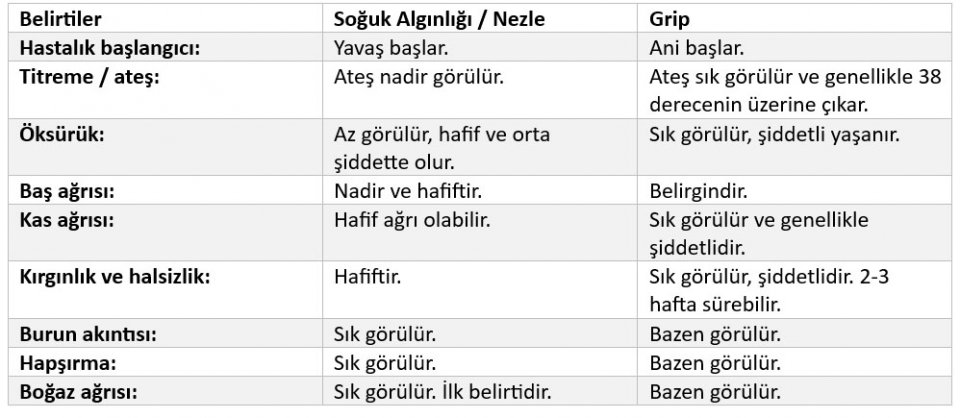This screenshot has height=418, width=960.
Task: Click the 'Sık görülür. İlk belirtidir.' cell
Action: click(444, 390)
